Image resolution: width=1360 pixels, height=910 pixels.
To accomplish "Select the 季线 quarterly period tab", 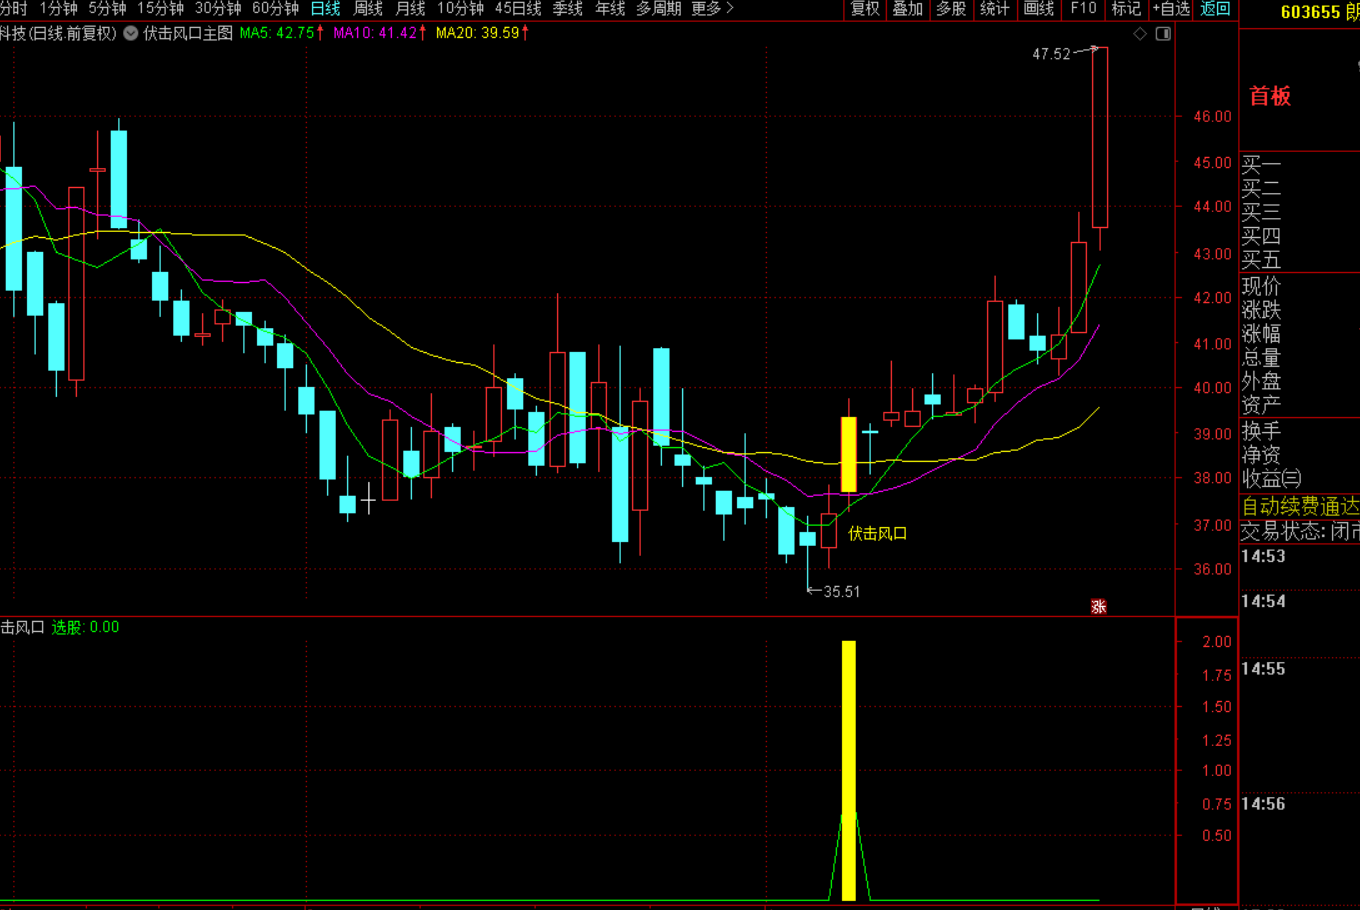I will coord(568,9).
